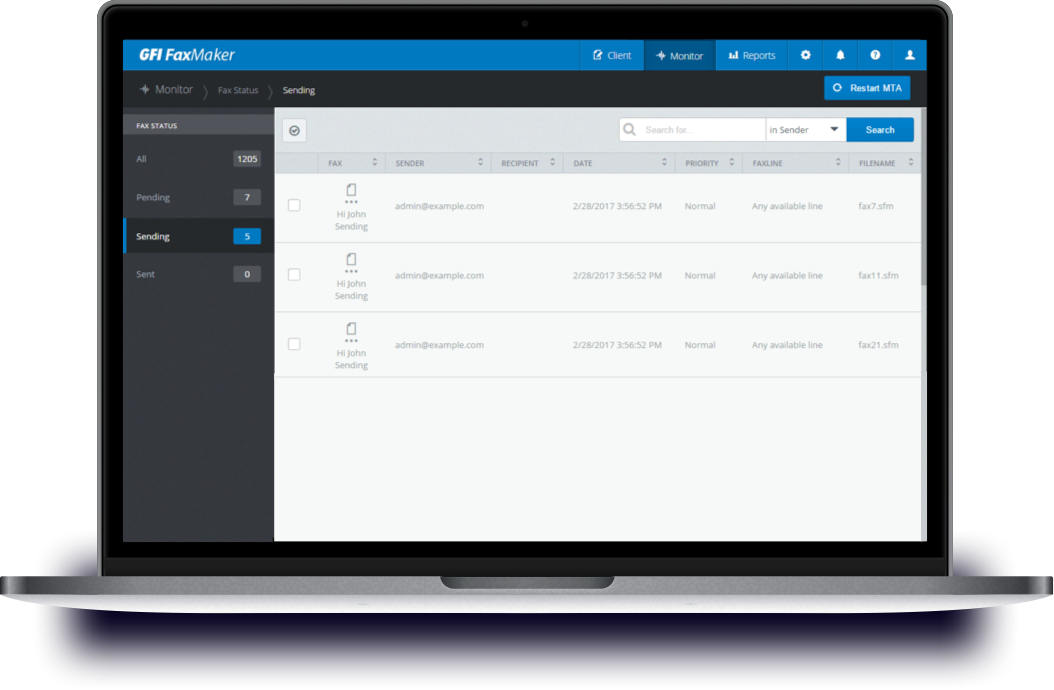Open the 'in Sender' search filter dropdown

[x=805, y=130]
